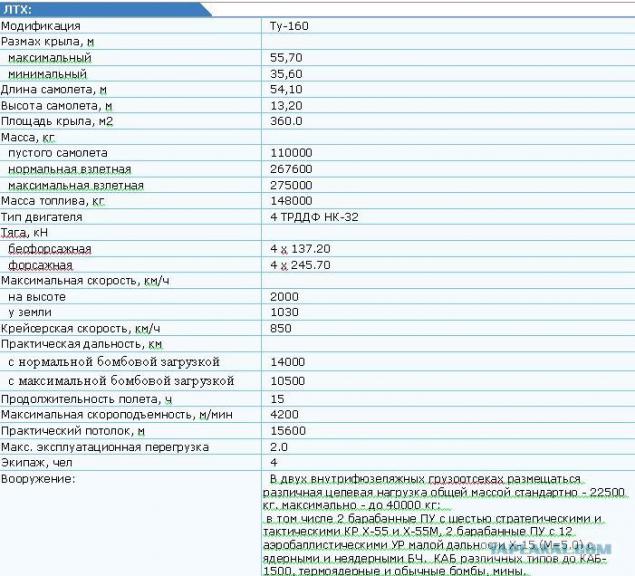Click the Продолжительность полета, ч label

coord(86,399)
